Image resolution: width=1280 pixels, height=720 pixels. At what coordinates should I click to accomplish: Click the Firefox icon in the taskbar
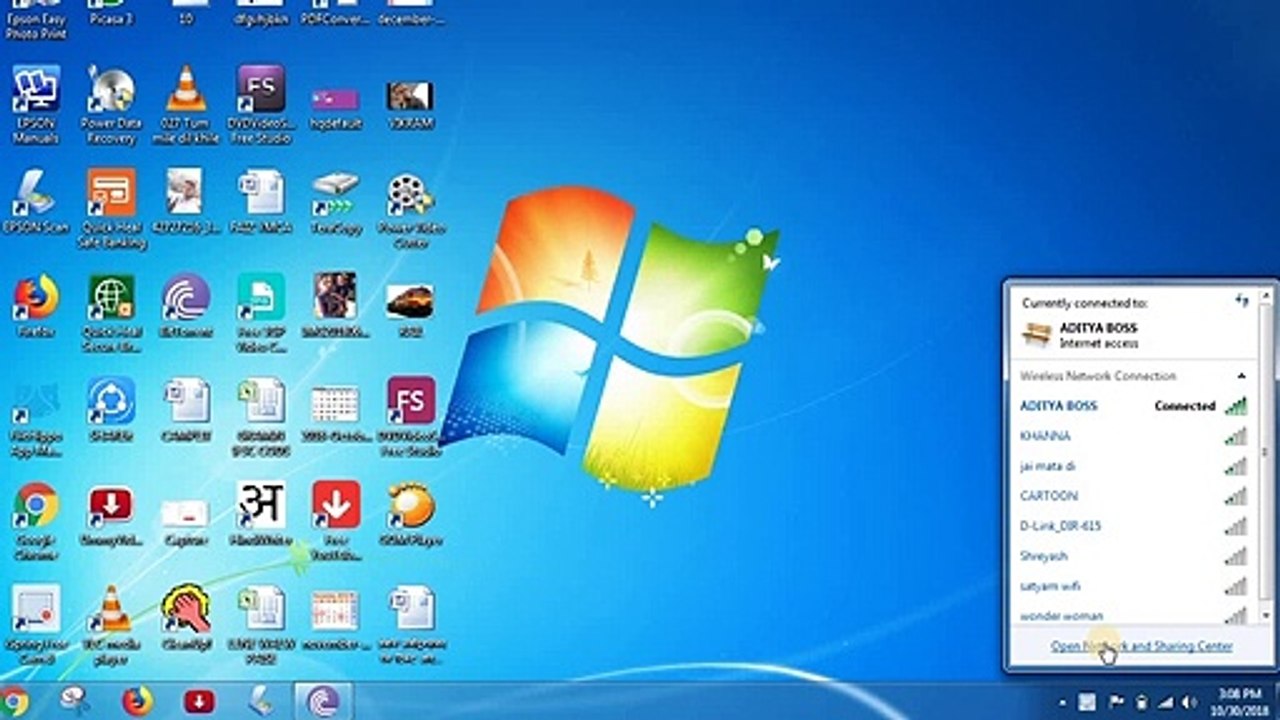(x=137, y=701)
